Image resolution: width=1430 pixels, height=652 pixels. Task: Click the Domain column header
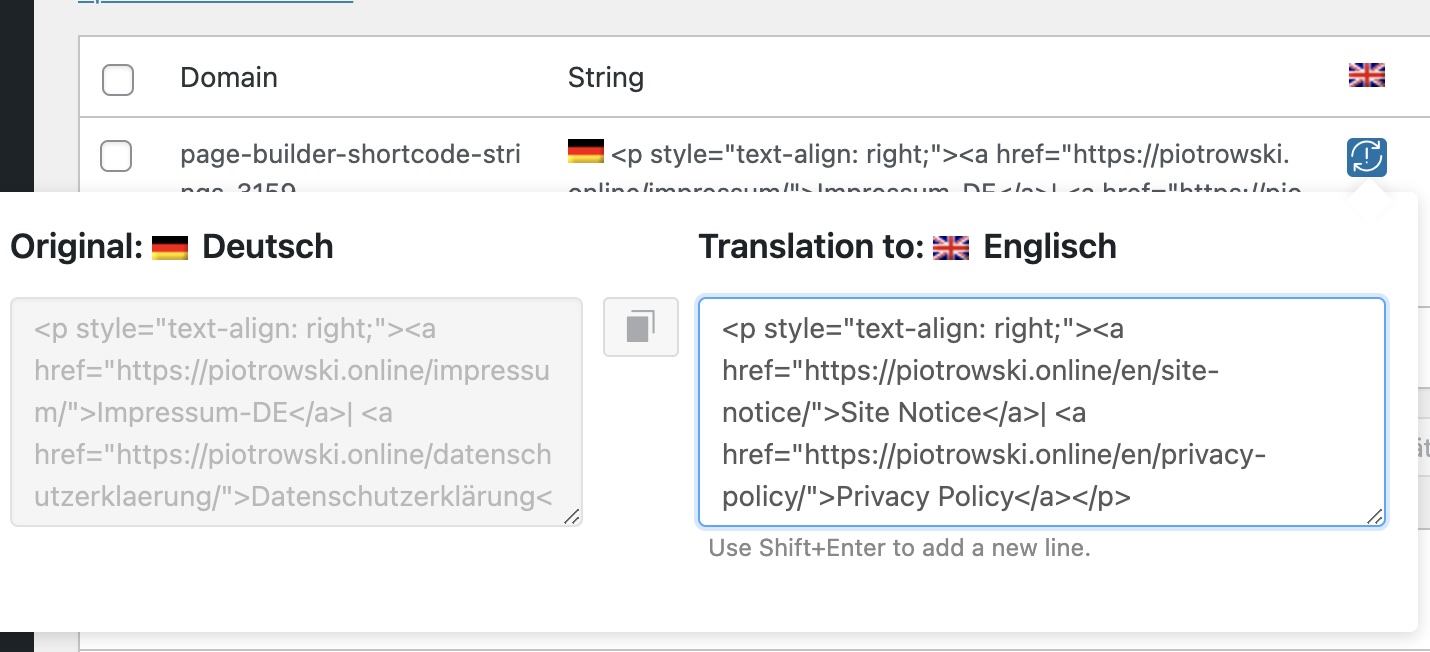229,77
